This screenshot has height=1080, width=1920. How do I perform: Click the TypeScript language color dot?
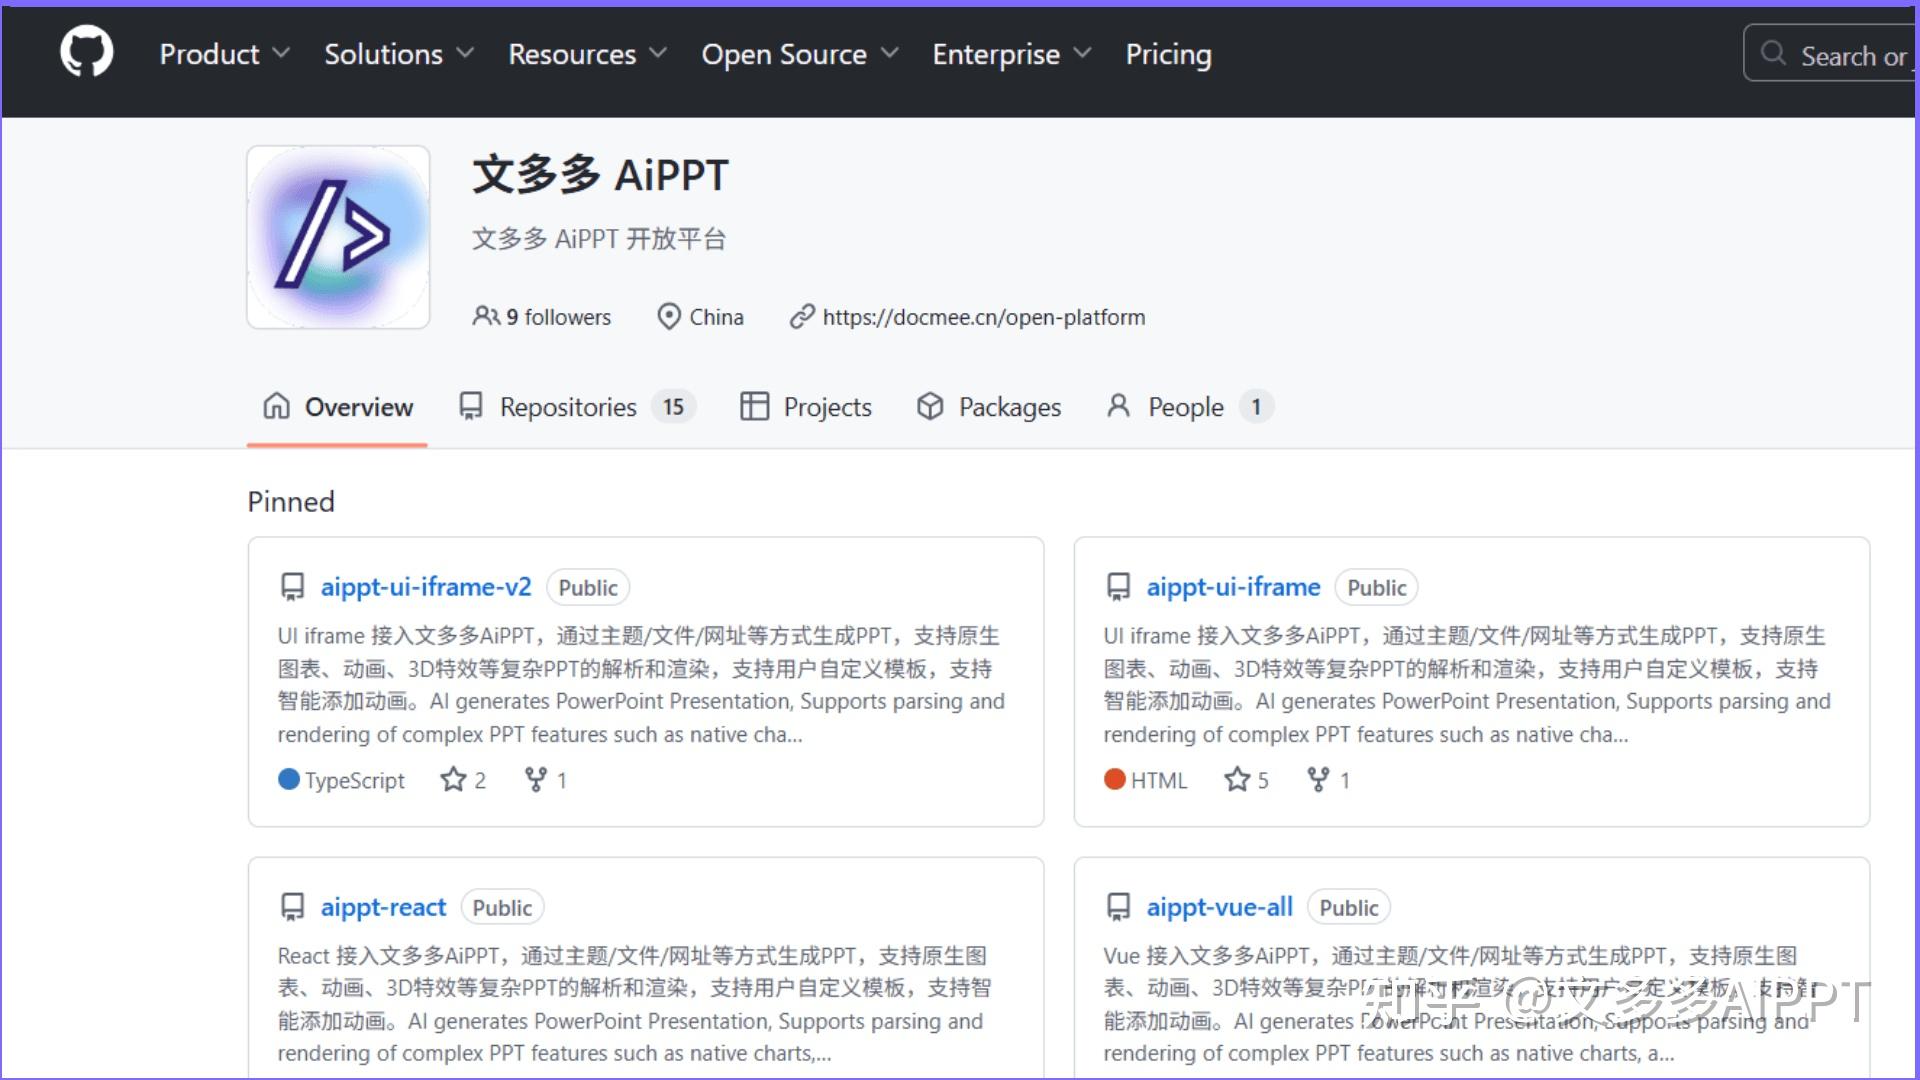(x=289, y=779)
